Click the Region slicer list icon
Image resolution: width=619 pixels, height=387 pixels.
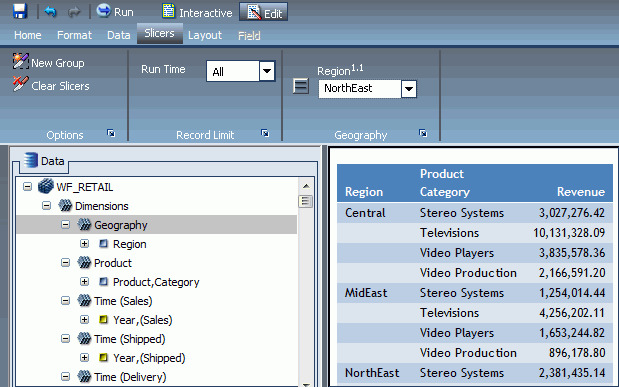[301, 86]
